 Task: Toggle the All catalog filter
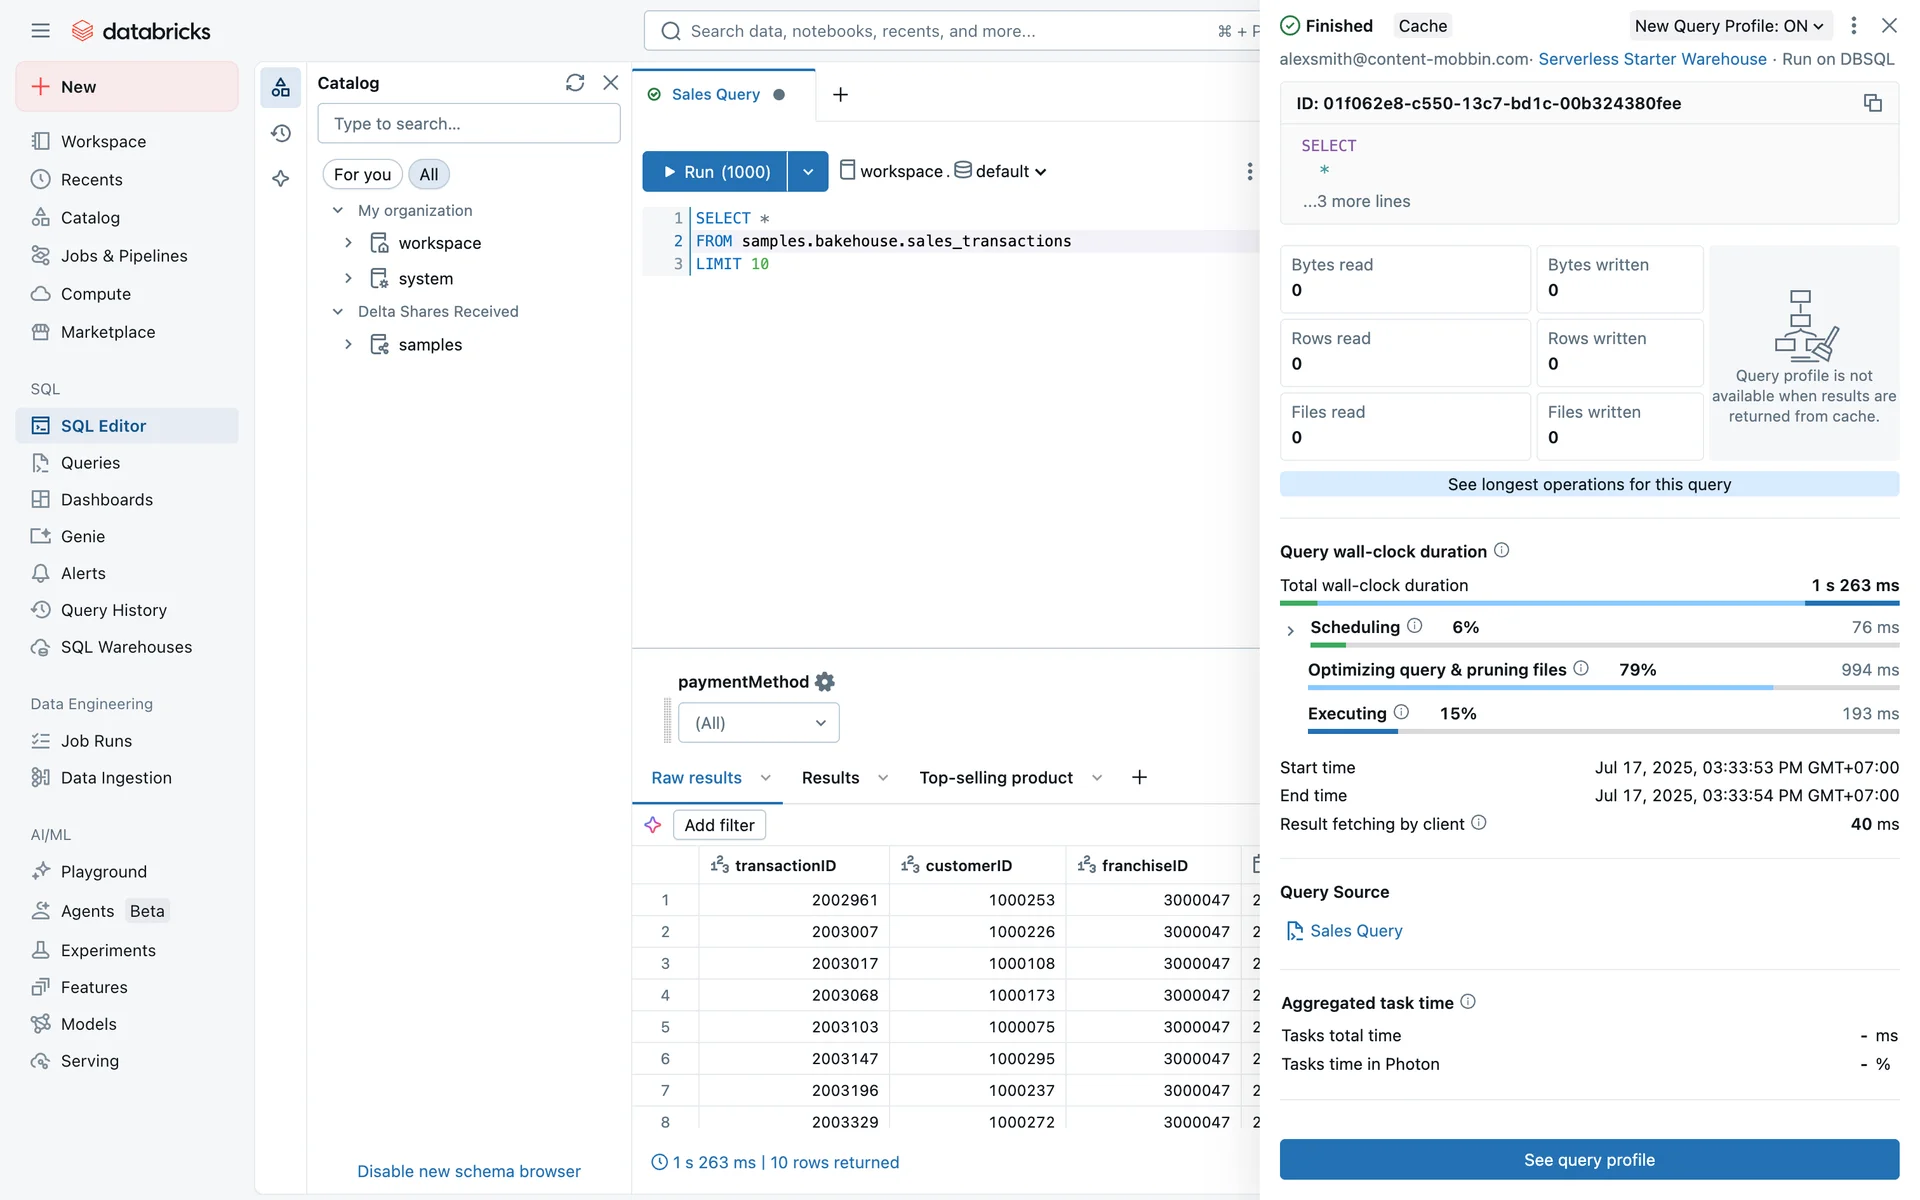429,174
